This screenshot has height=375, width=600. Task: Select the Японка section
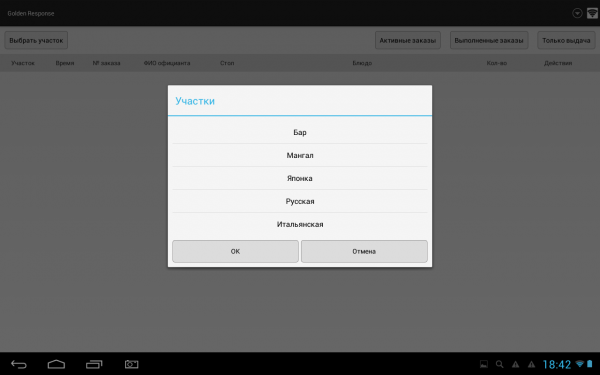coord(300,178)
